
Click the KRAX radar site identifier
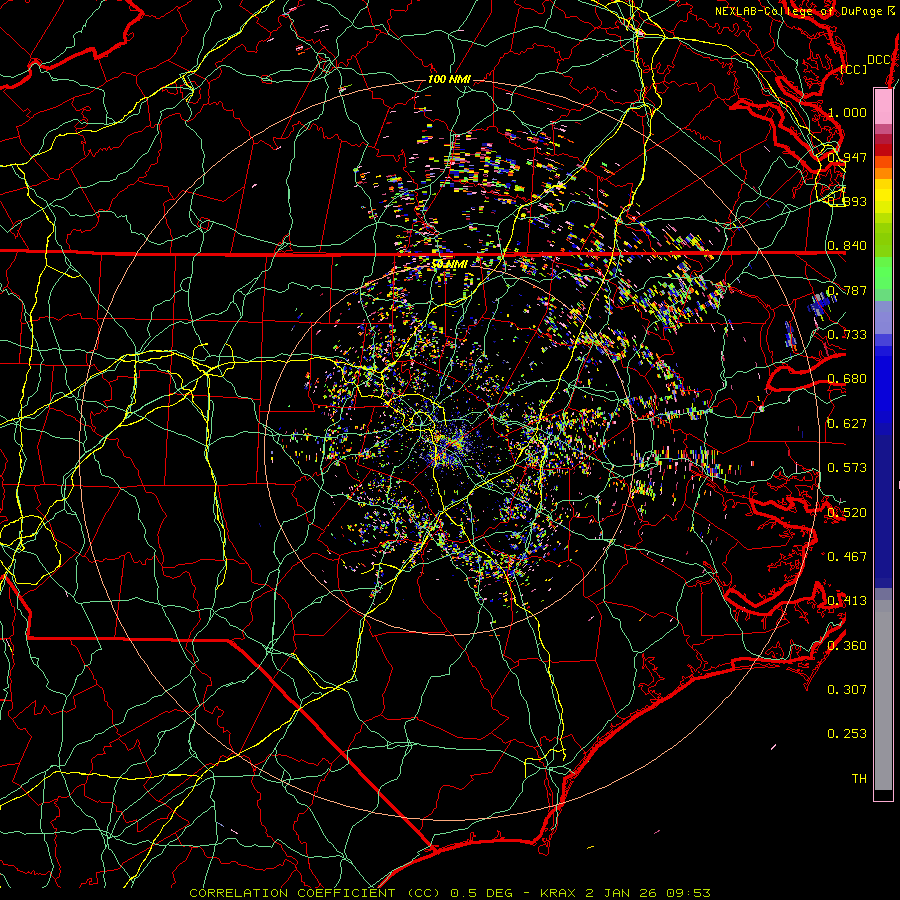tap(558, 893)
